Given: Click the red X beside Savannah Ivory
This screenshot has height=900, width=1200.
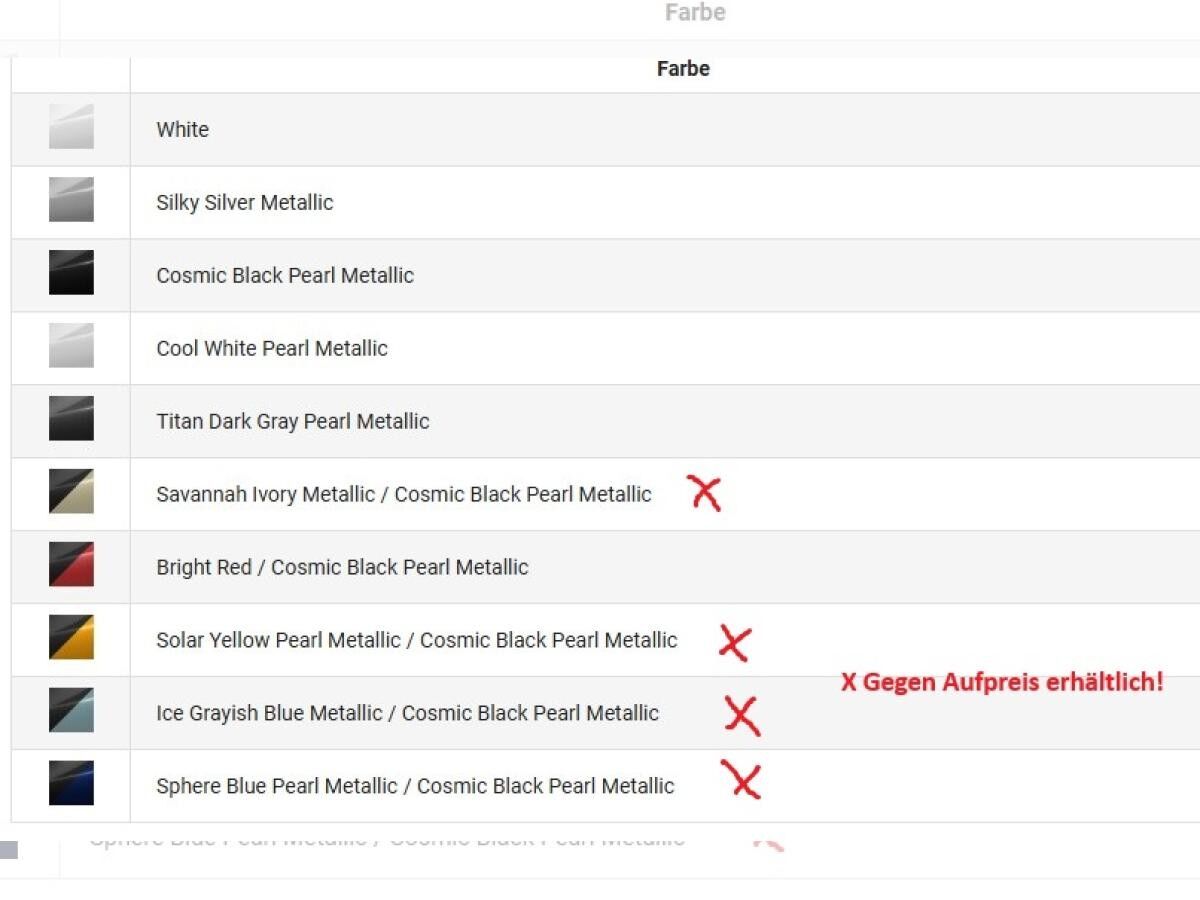Looking at the screenshot, I should (x=705, y=493).
